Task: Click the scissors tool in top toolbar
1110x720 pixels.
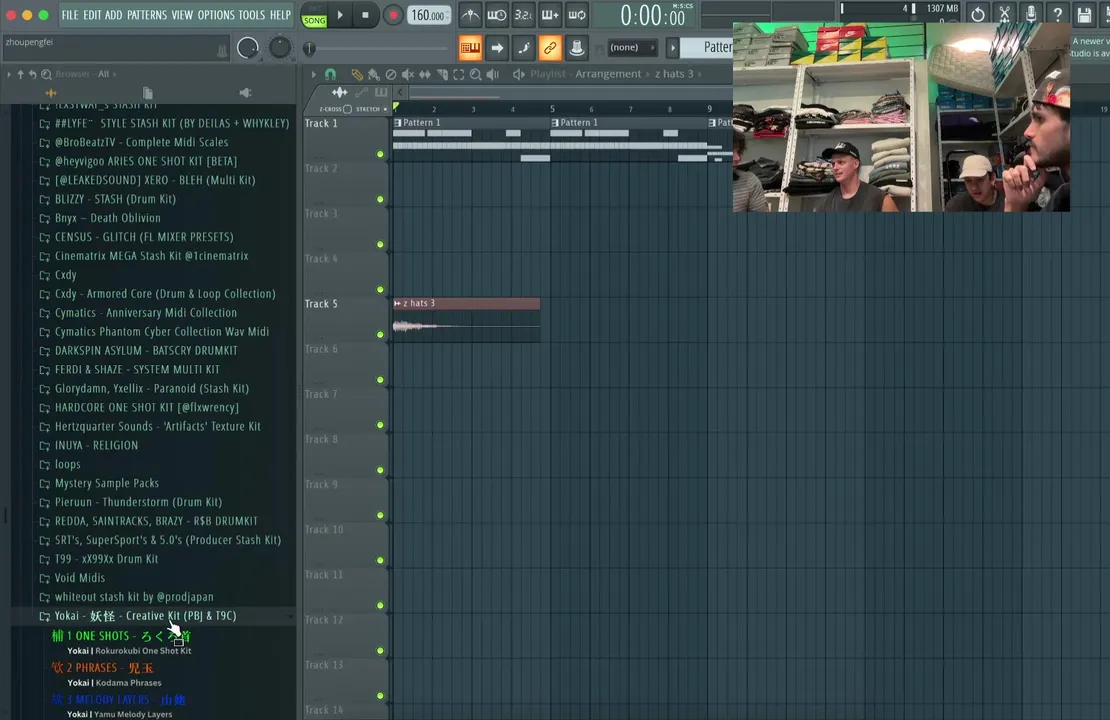Action: 1004,14
